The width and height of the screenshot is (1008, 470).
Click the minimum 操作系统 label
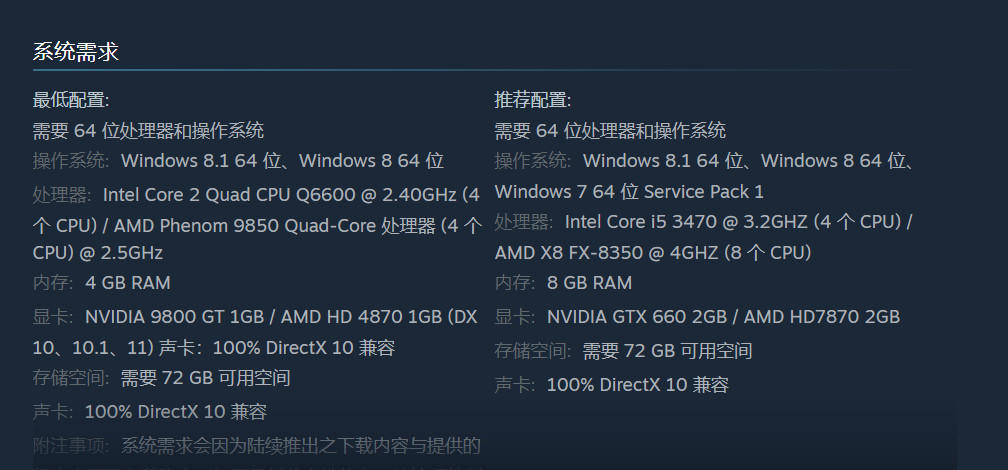pyautogui.click(x=71, y=161)
